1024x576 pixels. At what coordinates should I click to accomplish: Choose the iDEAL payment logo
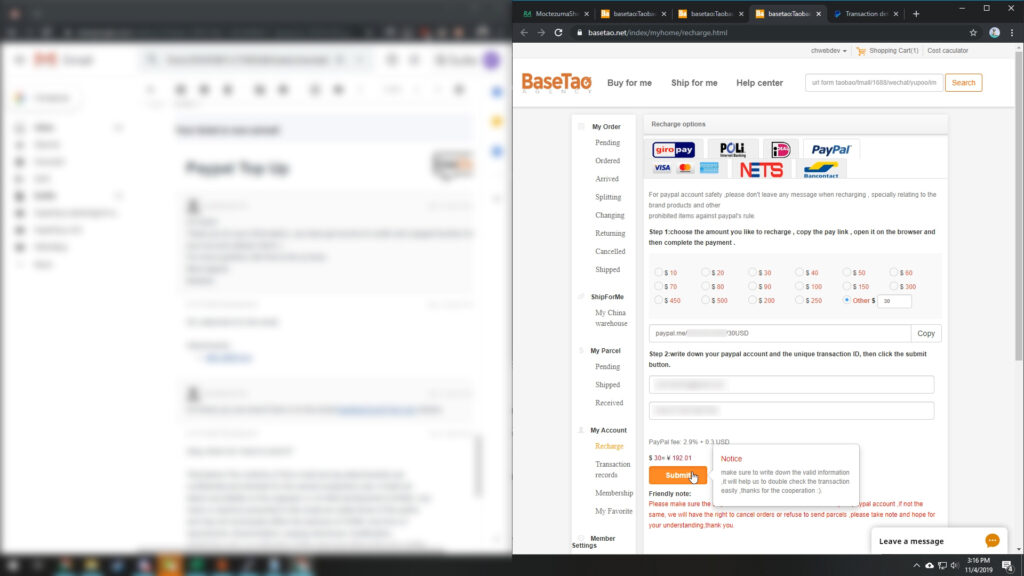pyautogui.click(x=780, y=150)
